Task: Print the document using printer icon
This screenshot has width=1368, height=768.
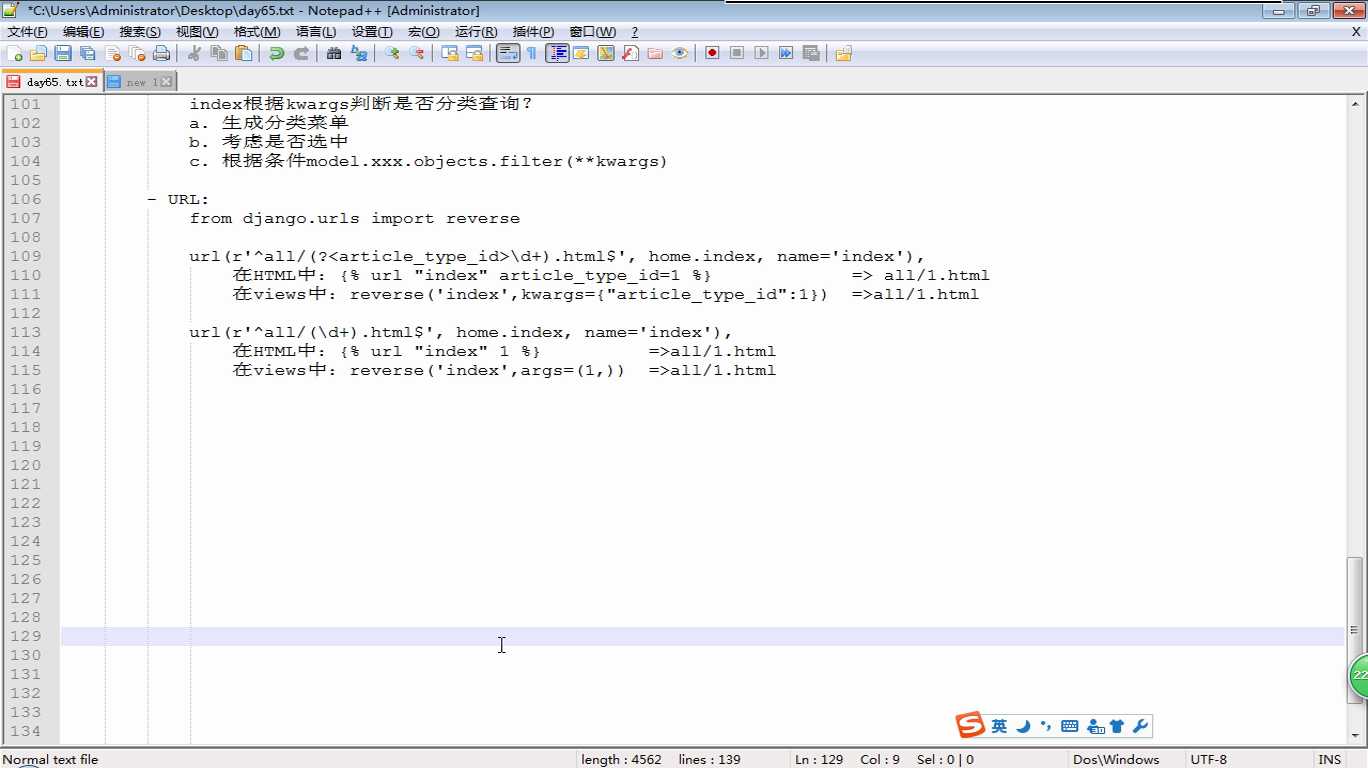Action: [x=161, y=53]
